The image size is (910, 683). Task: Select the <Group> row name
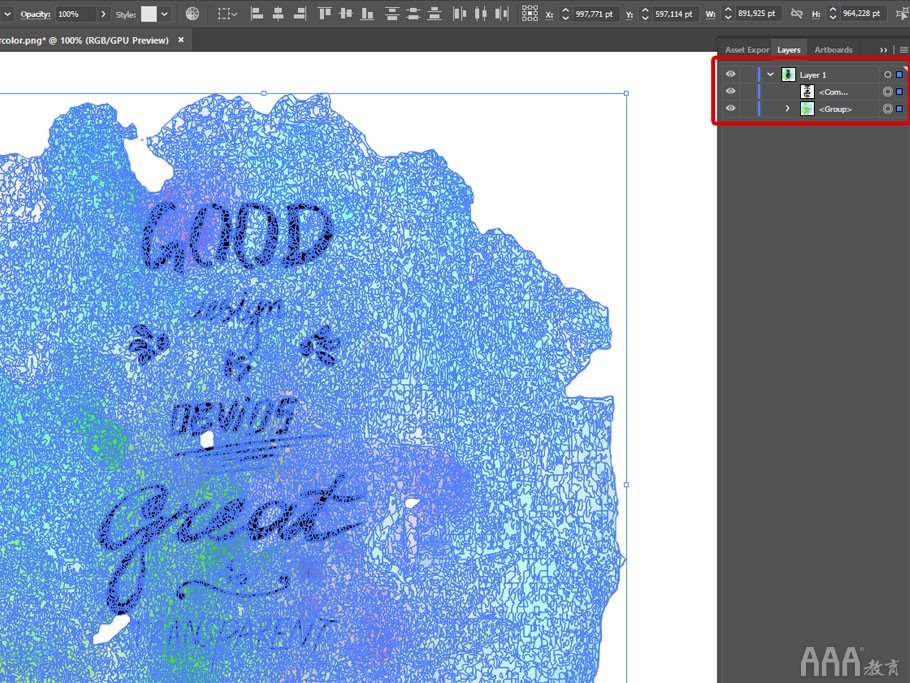coord(835,109)
